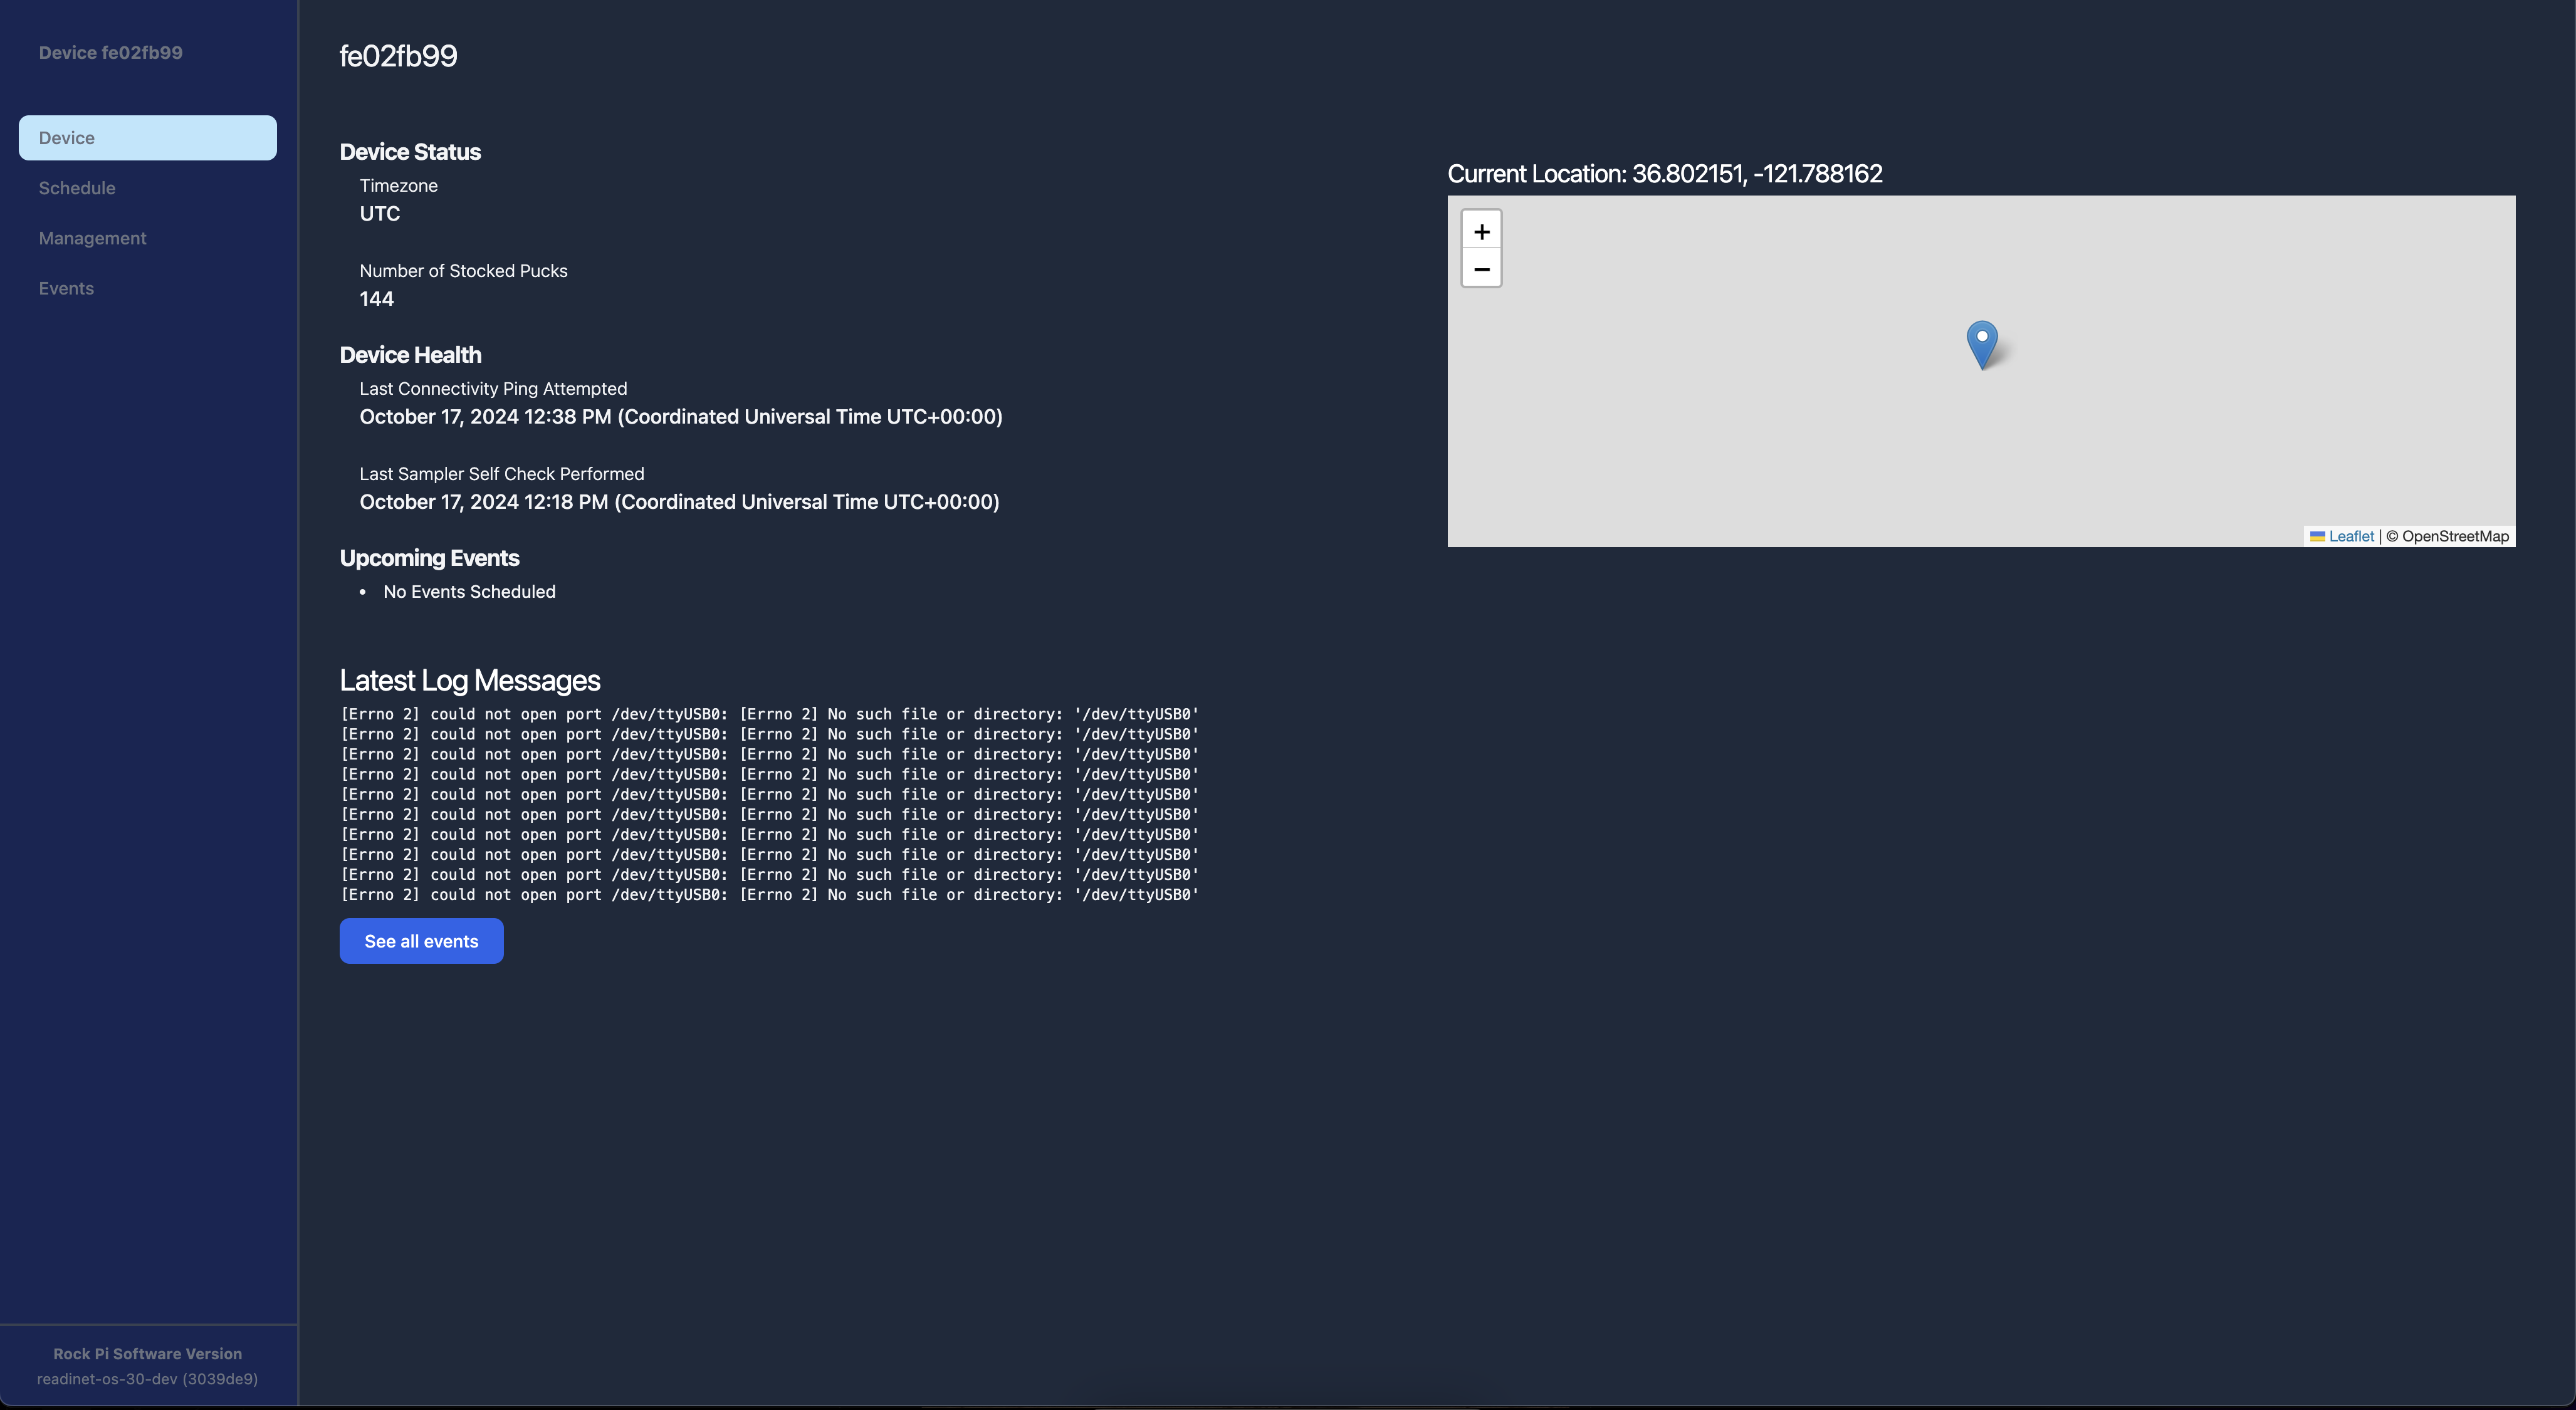Viewport: 2576px width, 1410px height.
Task: Click the No Events Scheduled entry
Action: pos(469,592)
